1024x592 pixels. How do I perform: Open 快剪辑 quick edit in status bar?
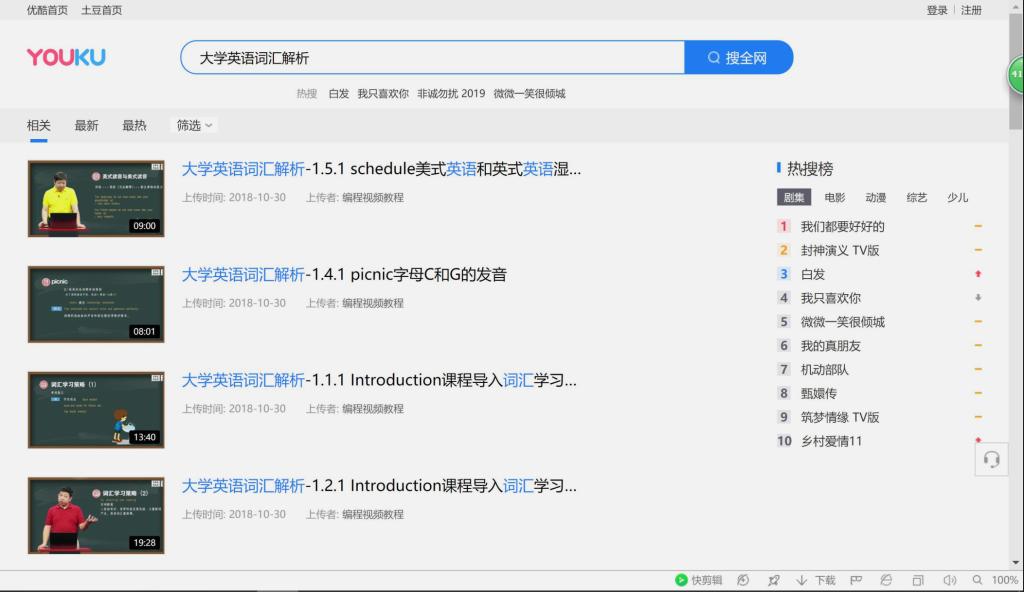(698, 580)
